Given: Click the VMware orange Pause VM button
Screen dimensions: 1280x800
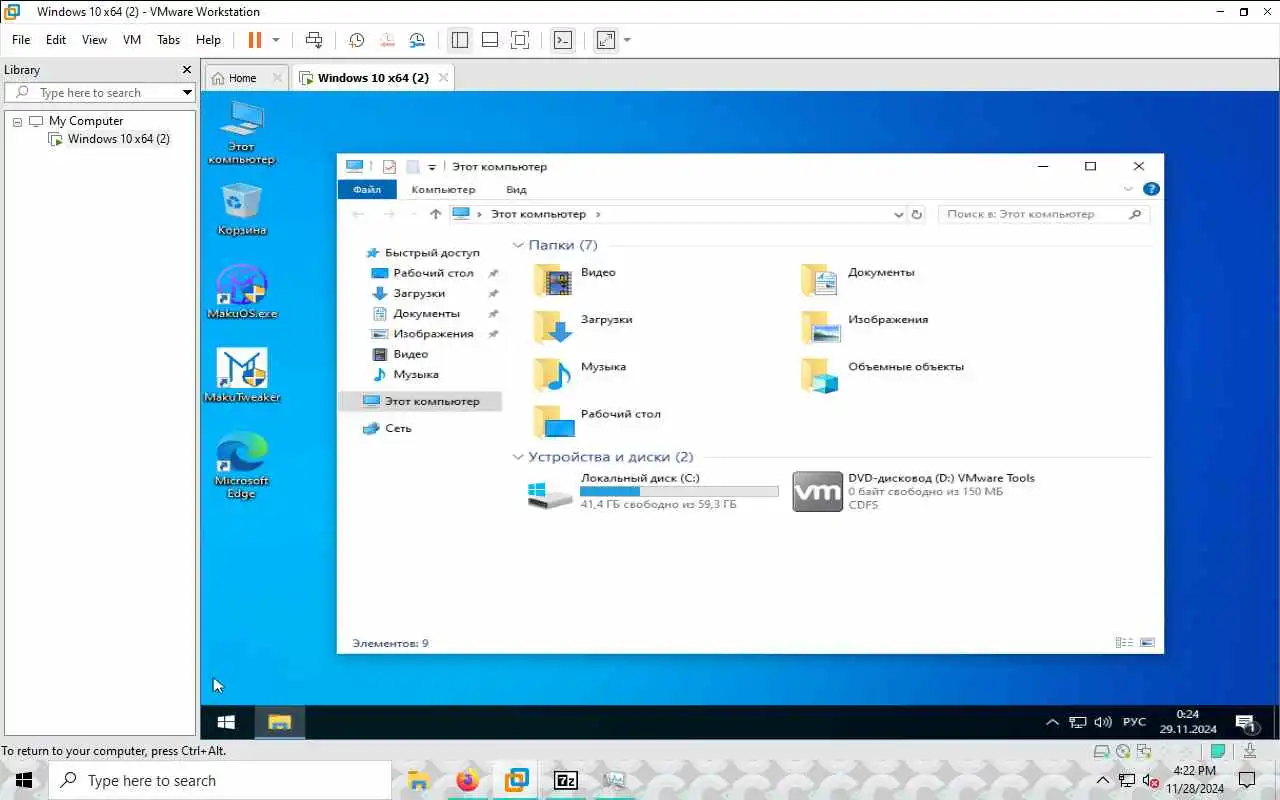Looking at the screenshot, I should click(254, 40).
